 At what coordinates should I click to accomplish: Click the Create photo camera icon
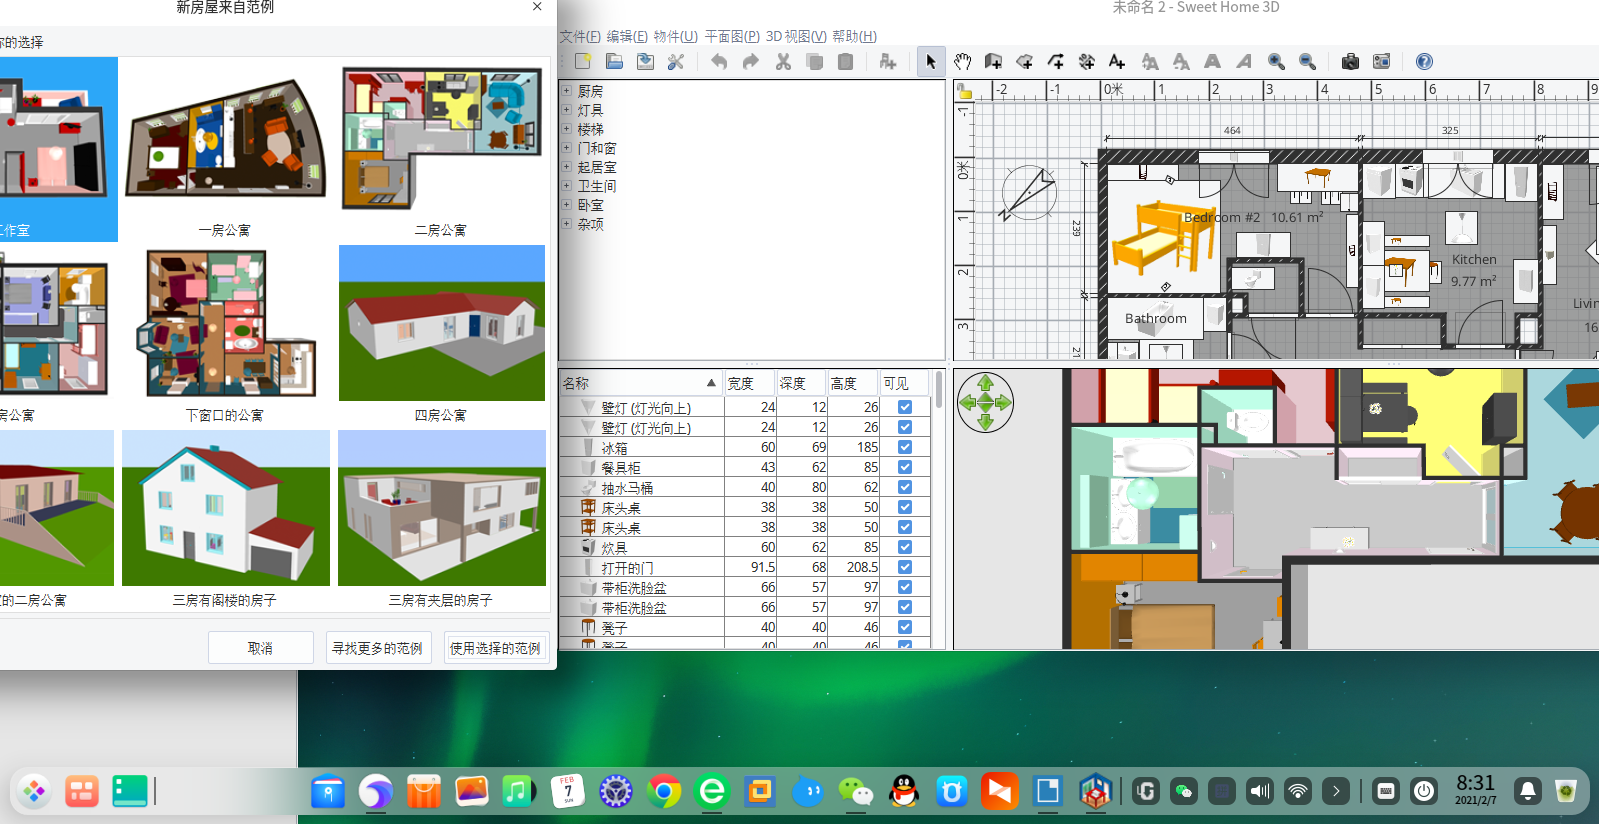click(x=1350, y=62)
